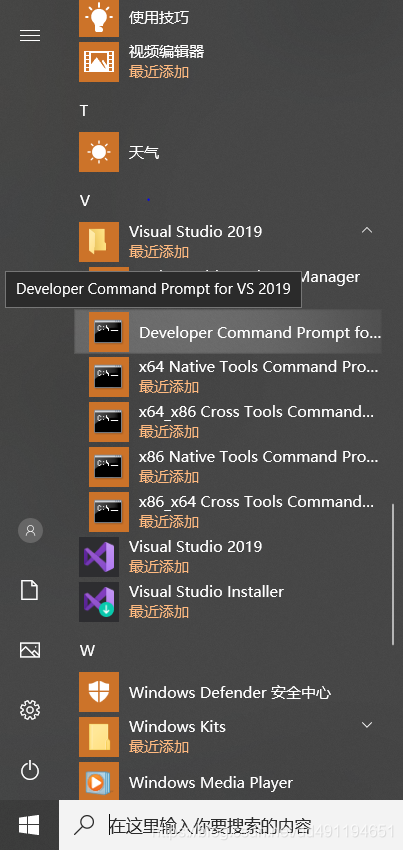The width and height of the screenshot is (403, 850).
Task: Select the Visual Studio 2019 folder entry
Action: pyautogui.click(x=230, y=241)
